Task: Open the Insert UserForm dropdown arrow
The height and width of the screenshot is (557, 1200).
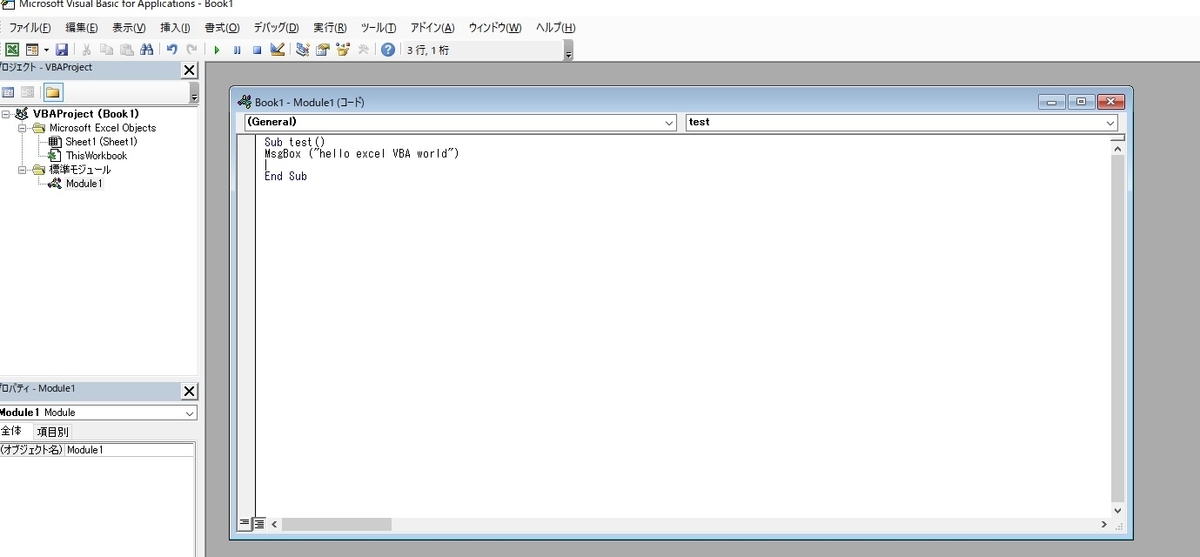Action: 46,49
